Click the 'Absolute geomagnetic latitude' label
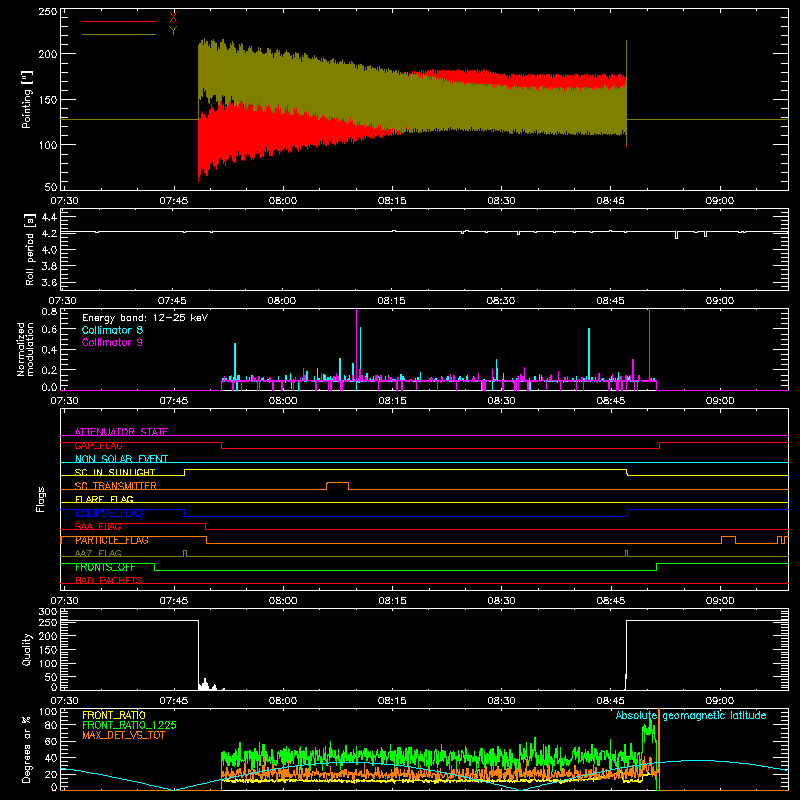The height and width of the screenshot is (800, 800). pyautogui.click(x=691, y=715)
